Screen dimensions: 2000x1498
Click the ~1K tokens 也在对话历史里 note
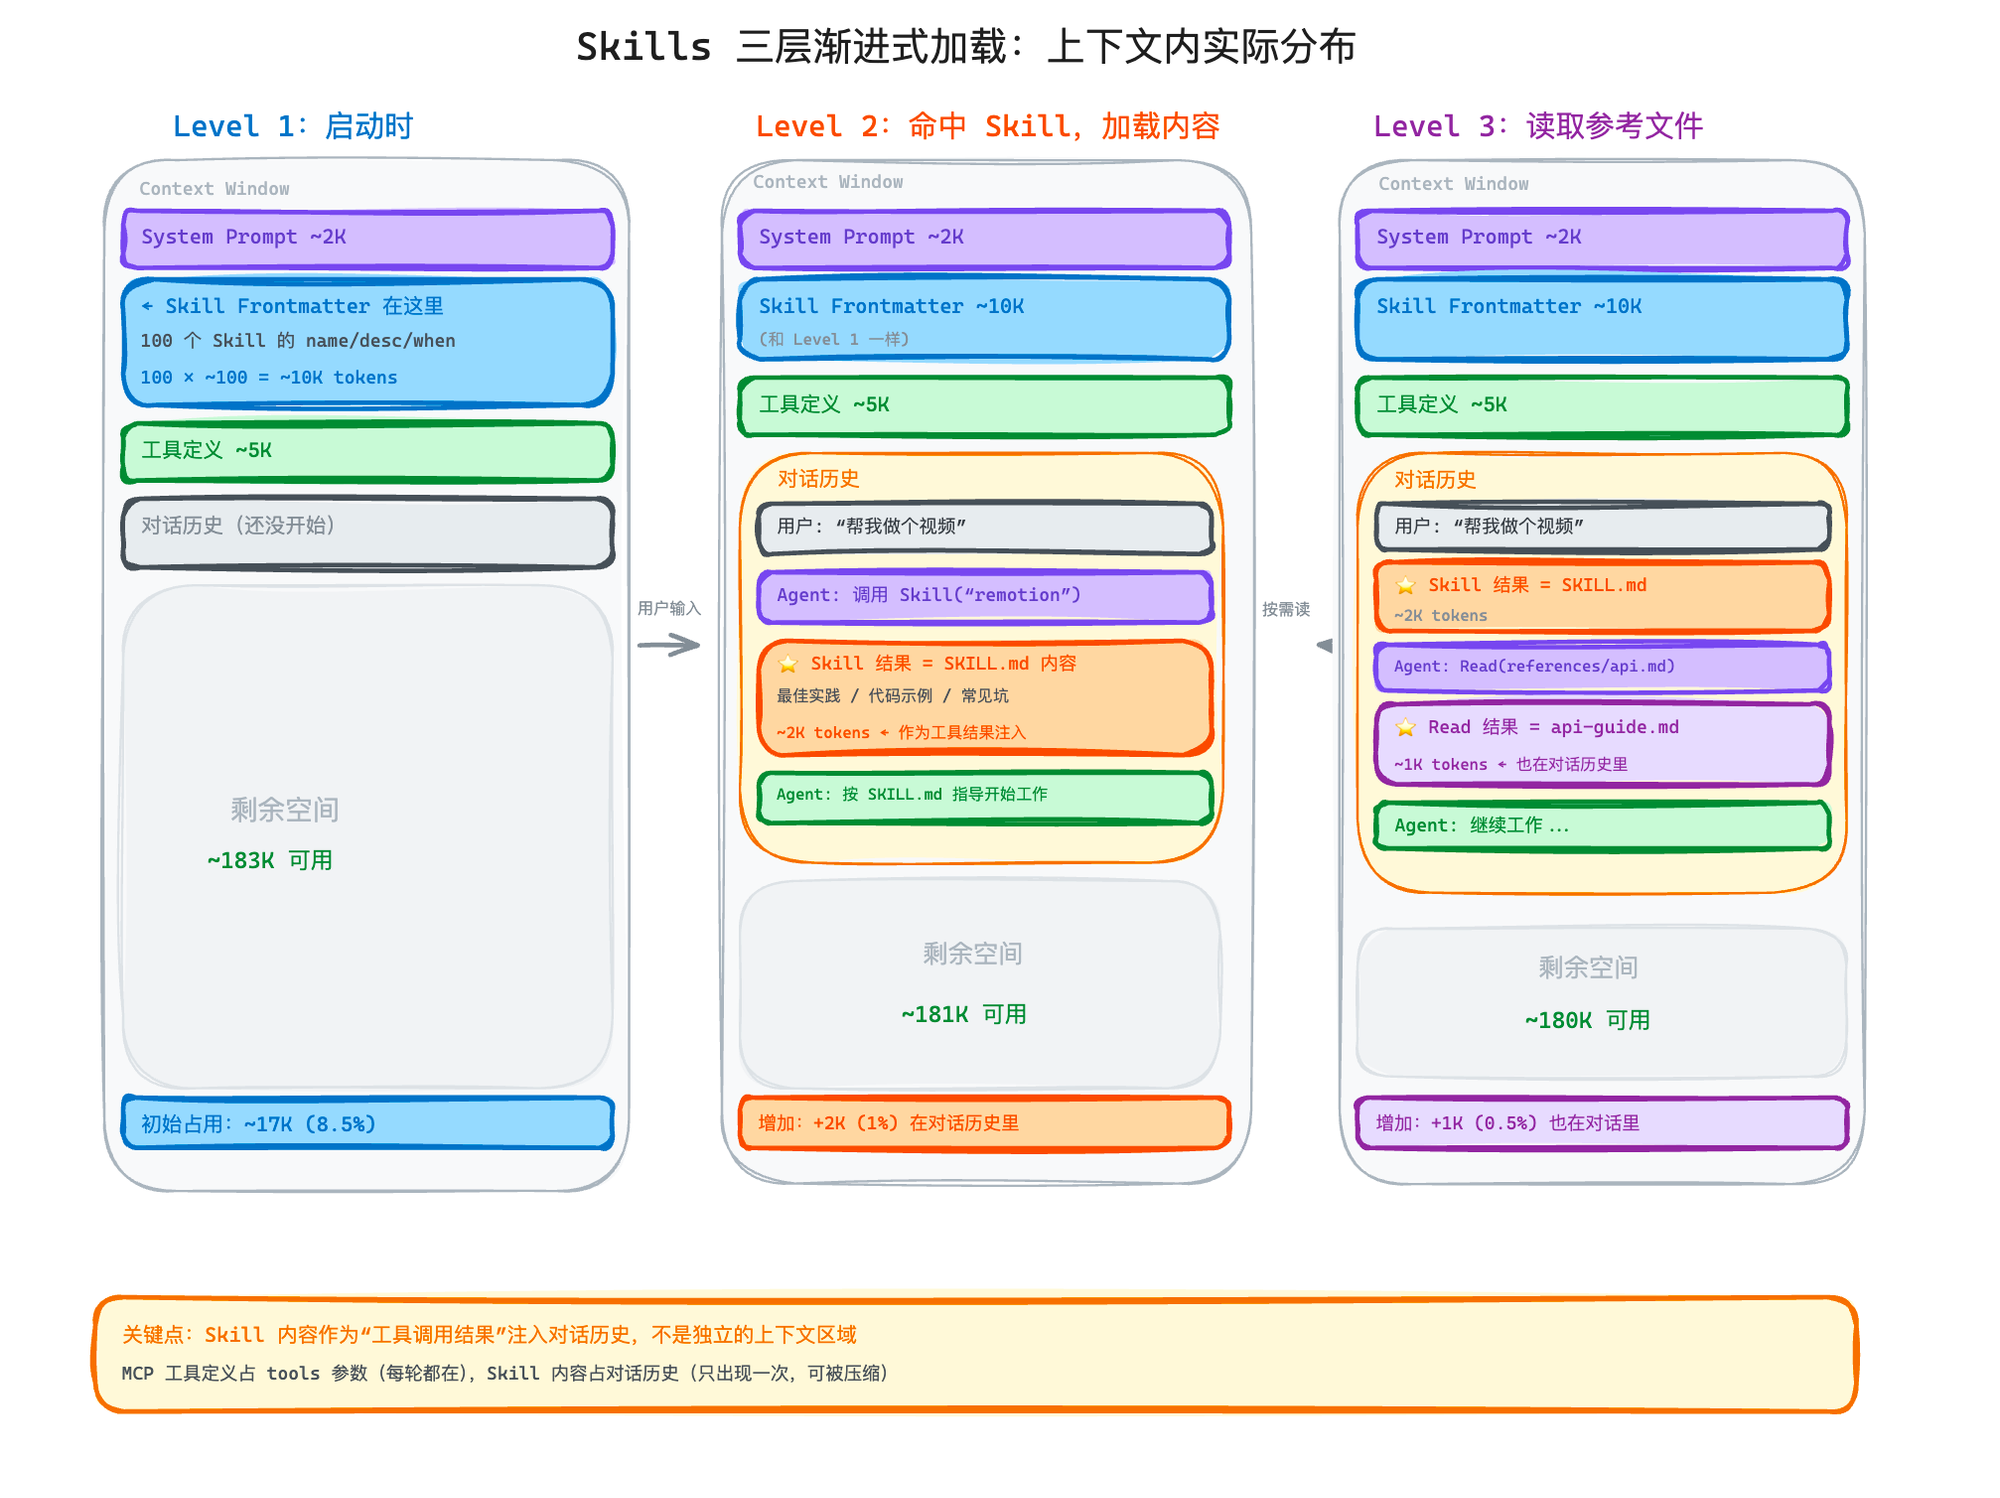[x=1510, y=764]
